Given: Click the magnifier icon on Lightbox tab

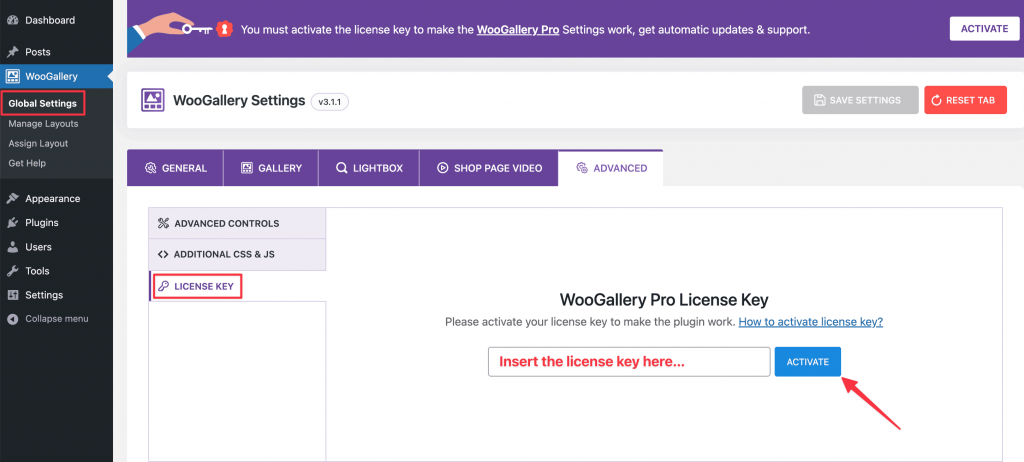Looking at the screenshot, I should click(342, 169).
